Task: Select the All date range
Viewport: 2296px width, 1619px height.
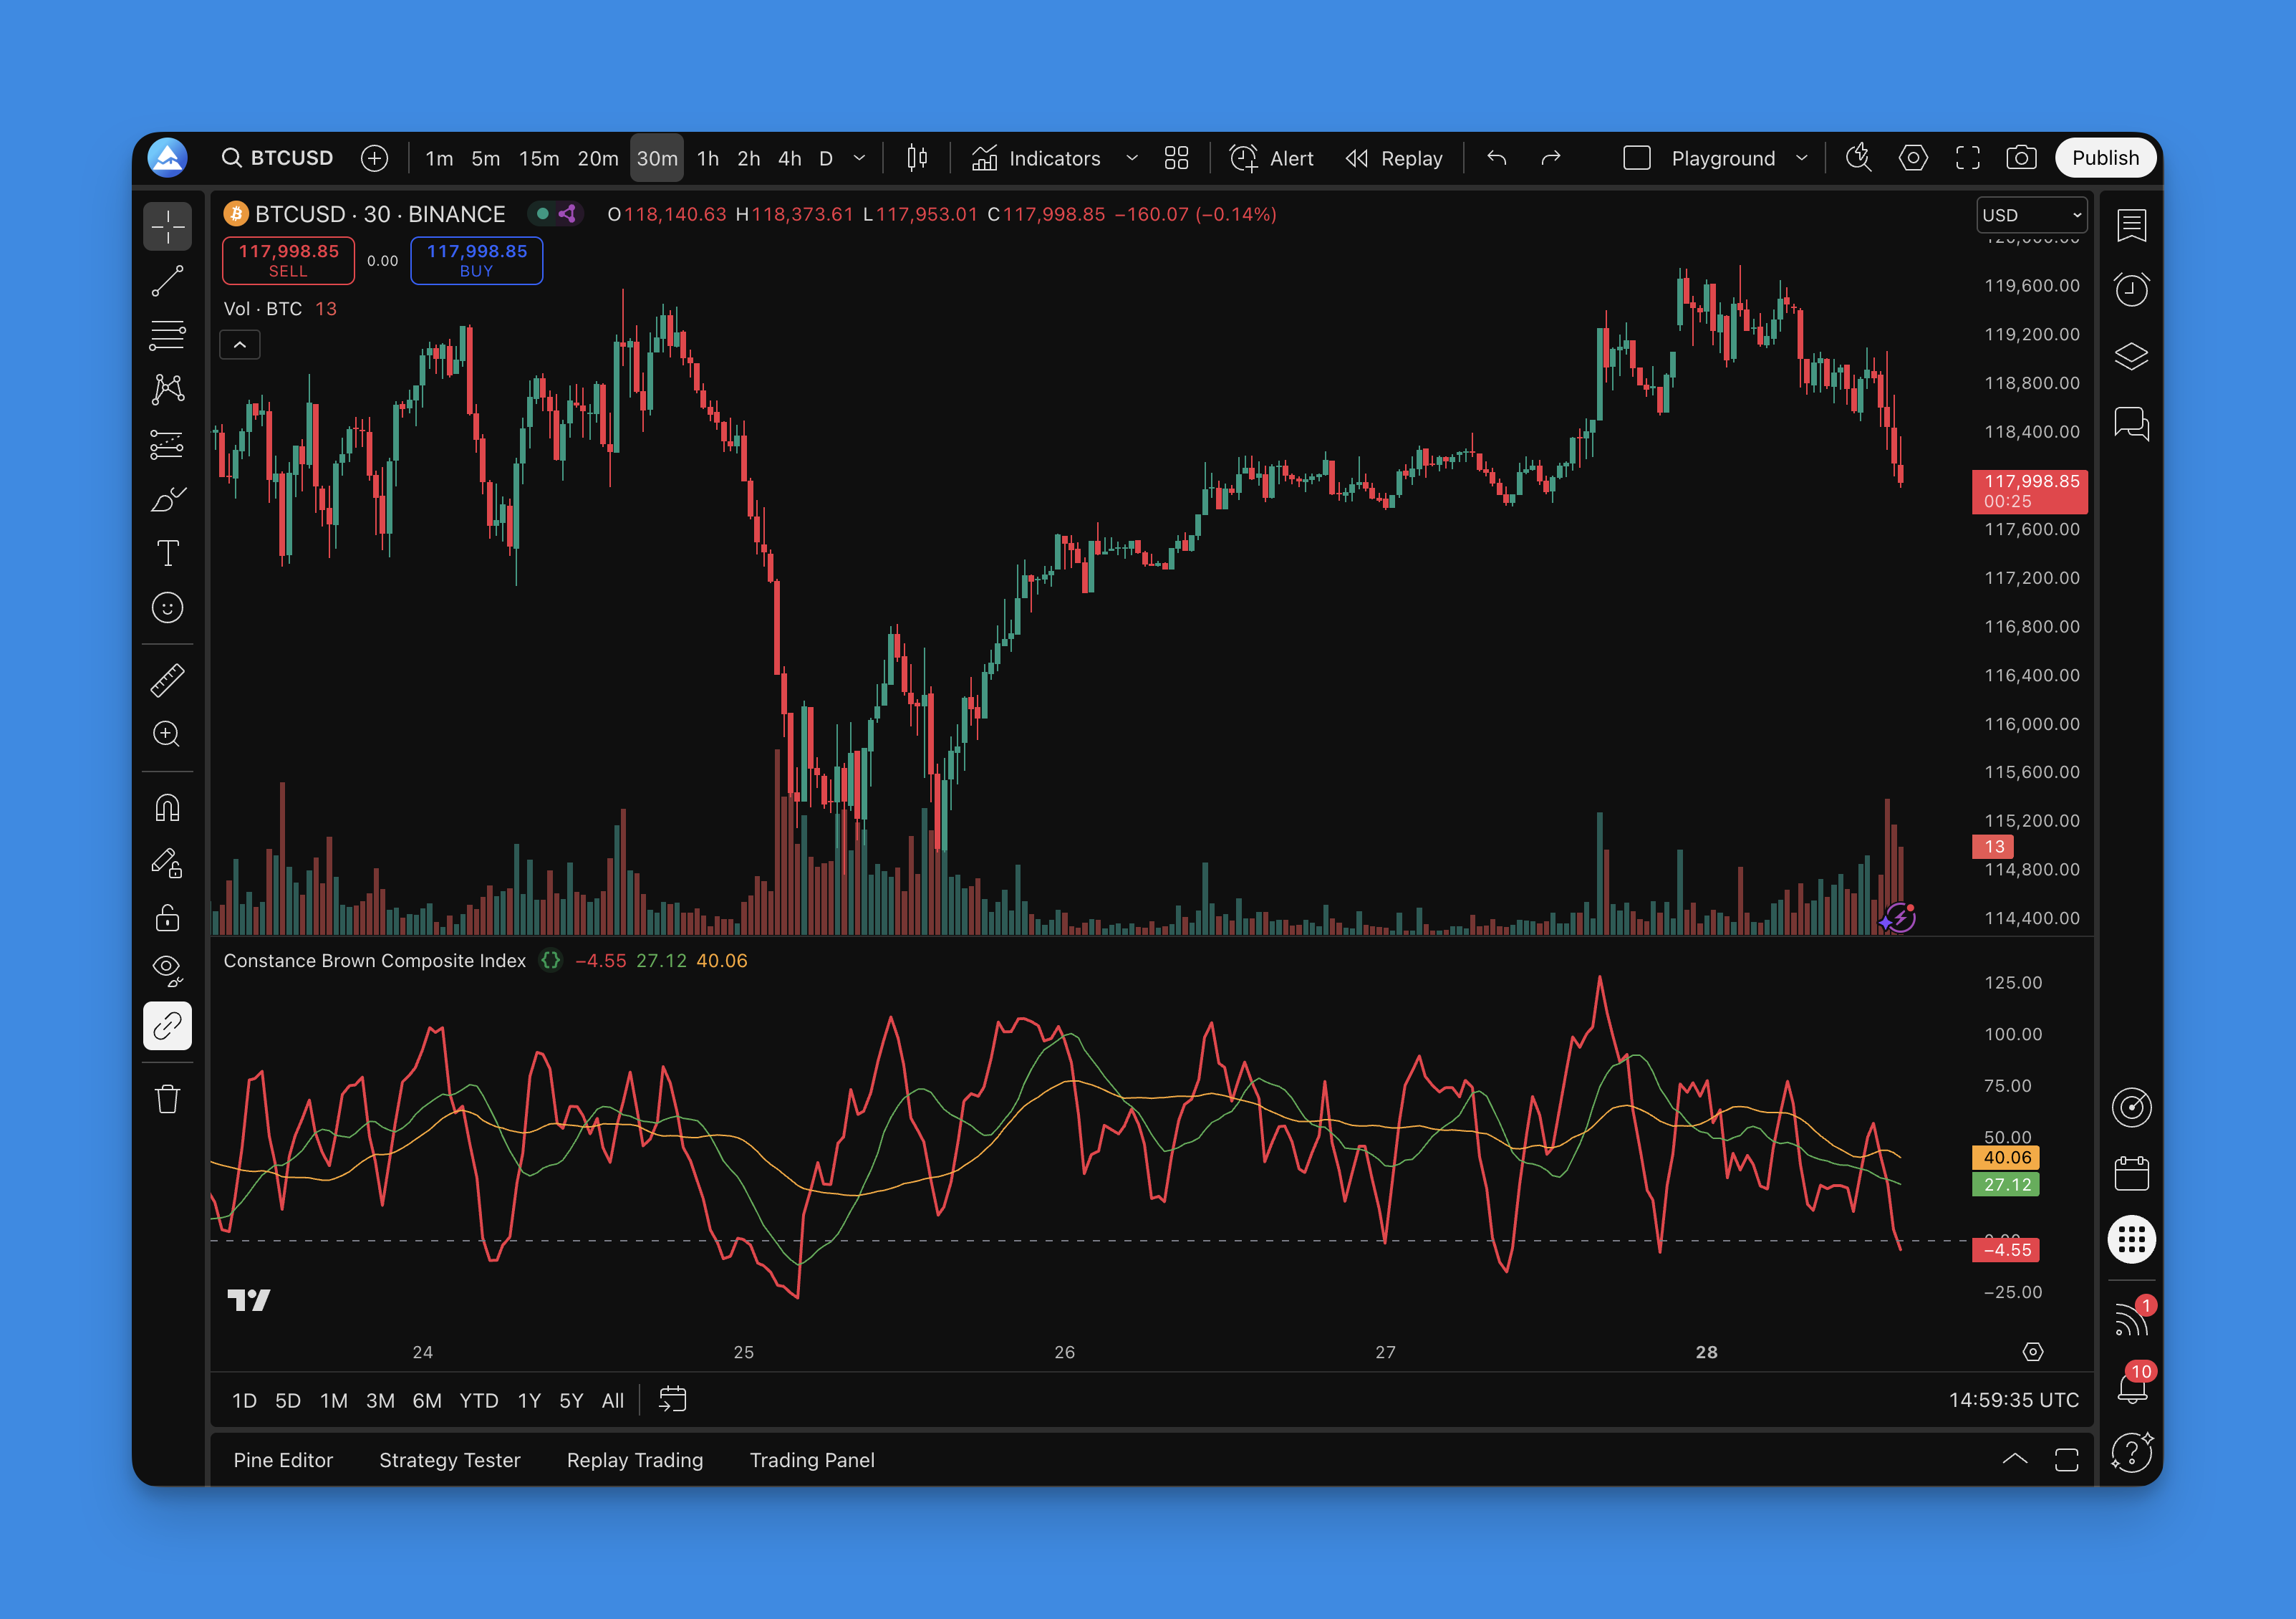Action: click(x=613, y=1401)
